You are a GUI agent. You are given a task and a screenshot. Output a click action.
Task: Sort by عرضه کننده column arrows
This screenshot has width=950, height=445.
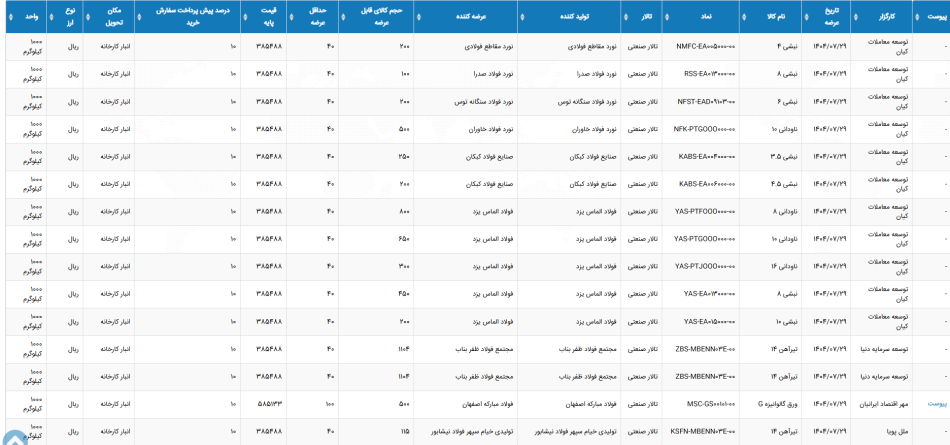(x=420, y=16)
